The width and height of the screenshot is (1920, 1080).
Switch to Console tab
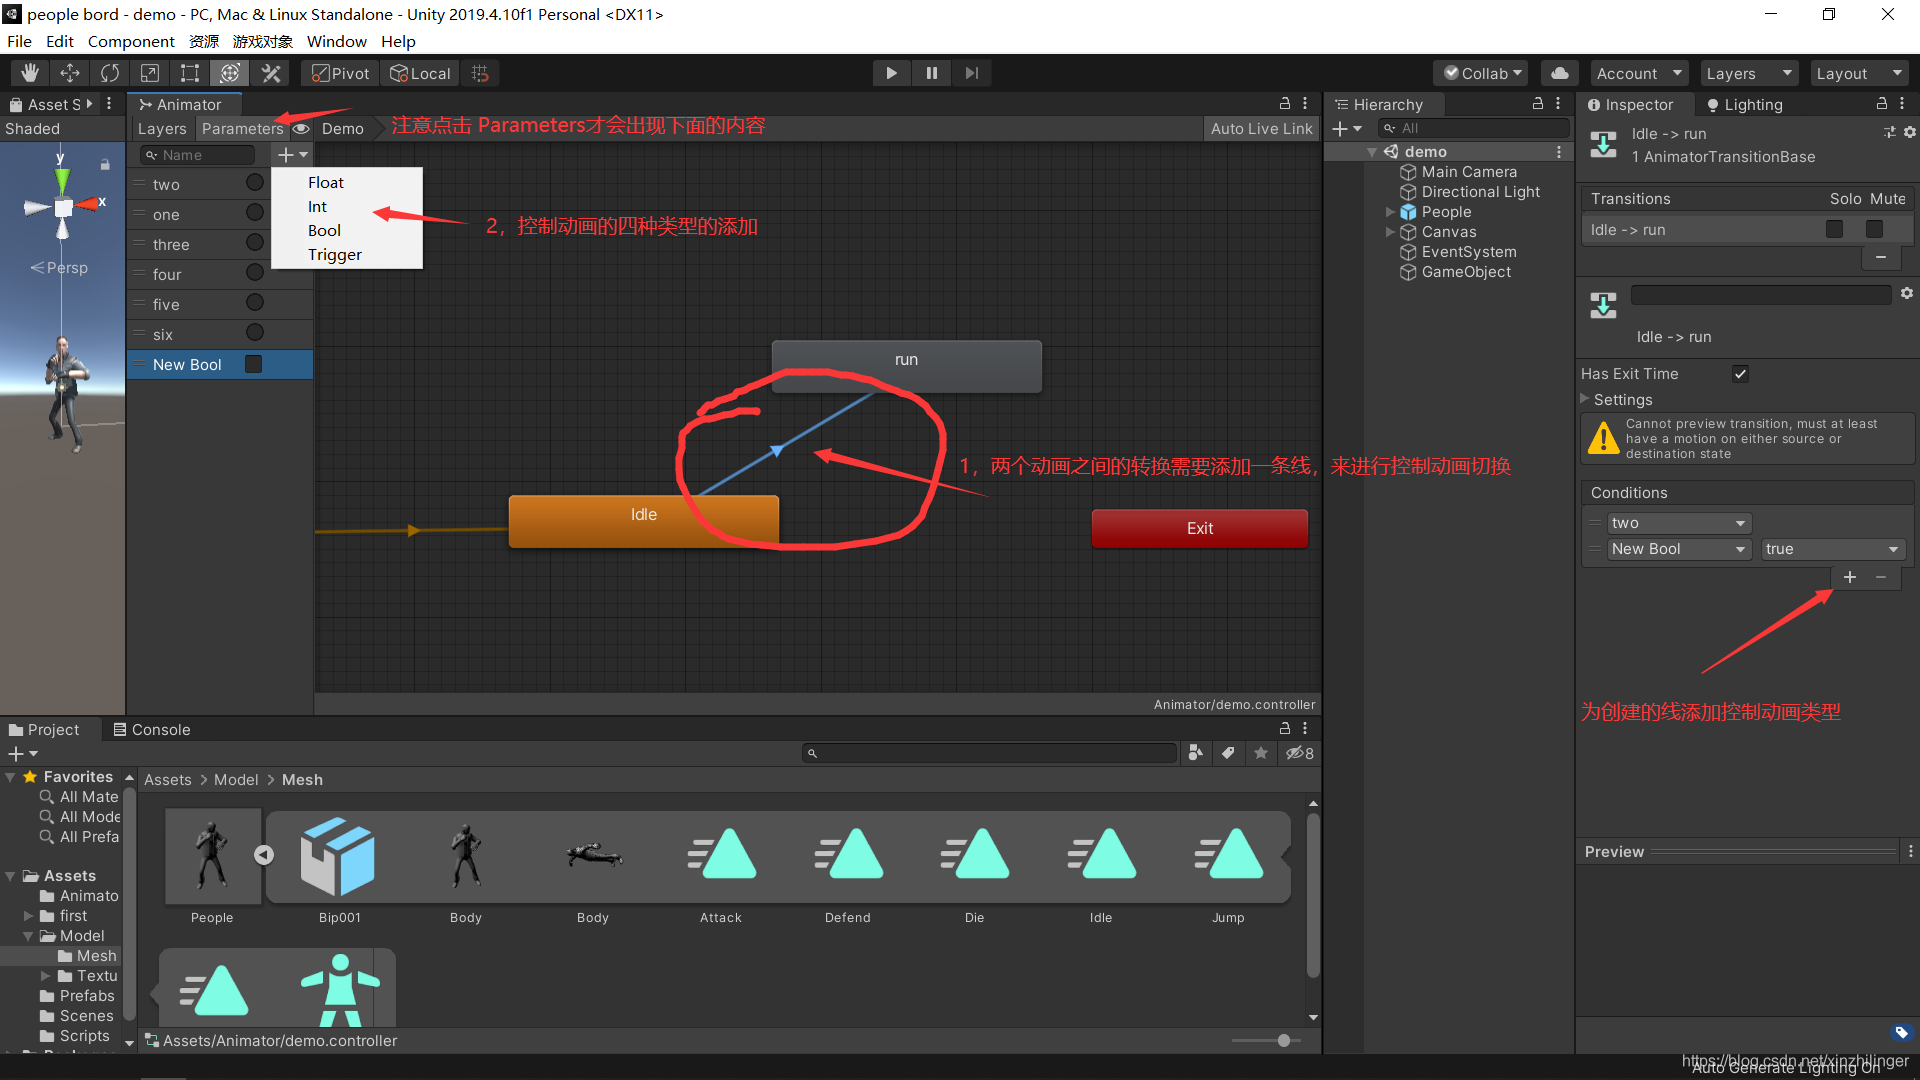coord(151,730)
